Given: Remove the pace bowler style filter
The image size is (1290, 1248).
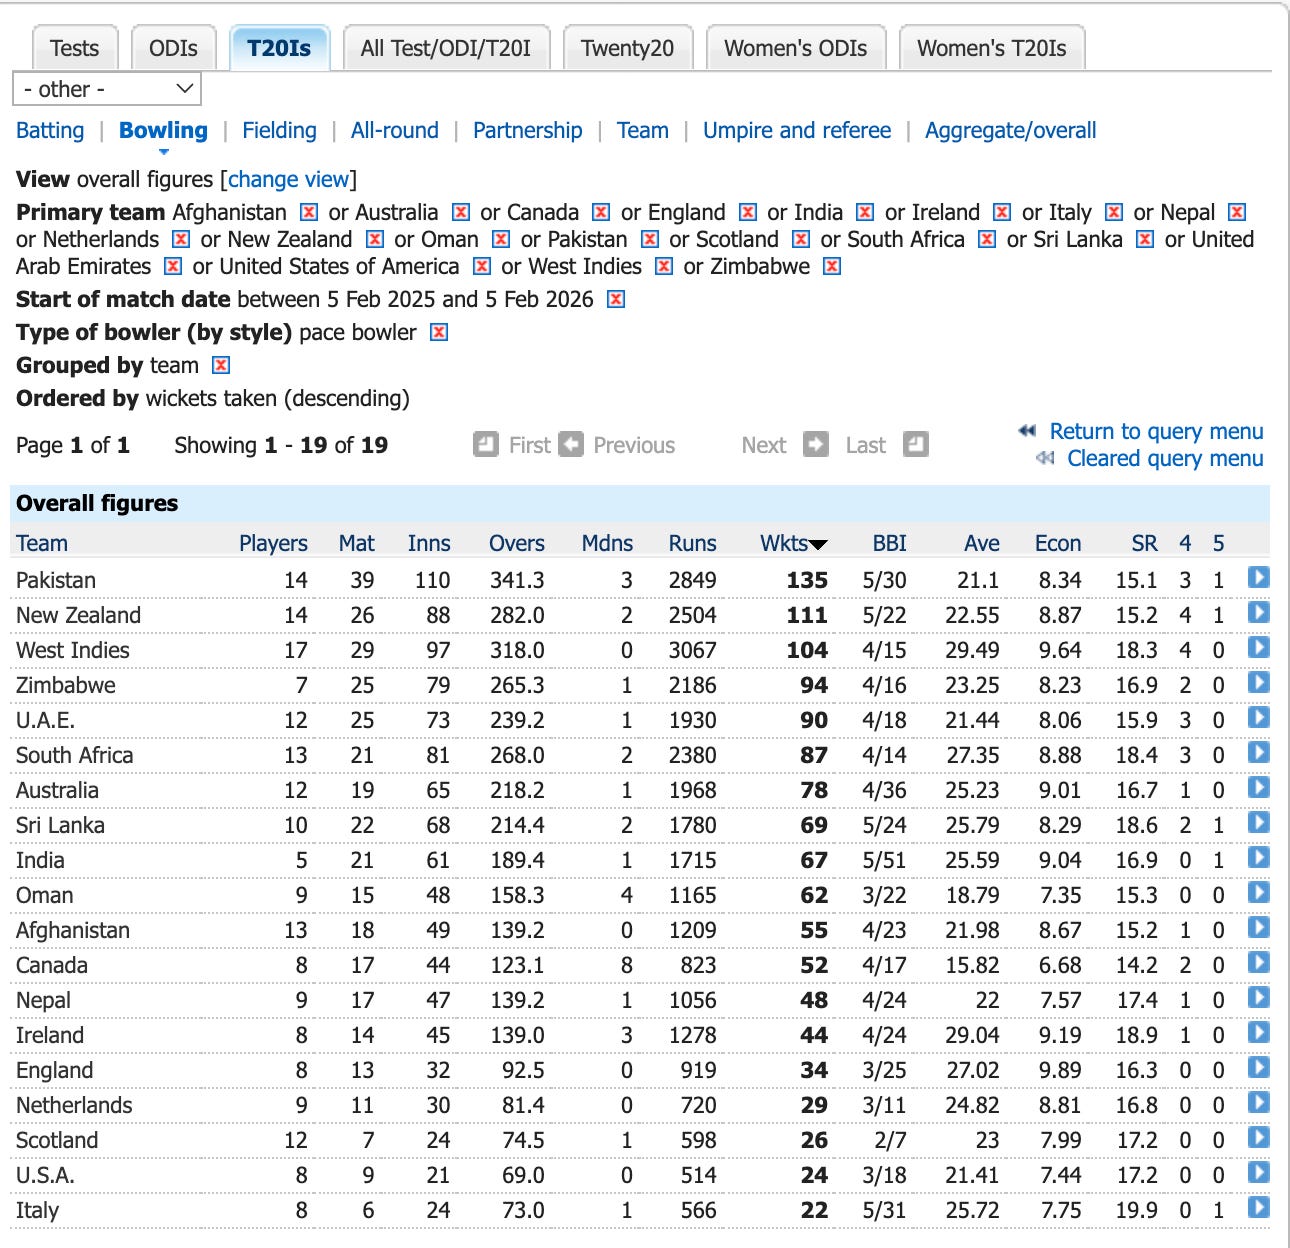Looking at the screenshot, I should click(439, 332).
